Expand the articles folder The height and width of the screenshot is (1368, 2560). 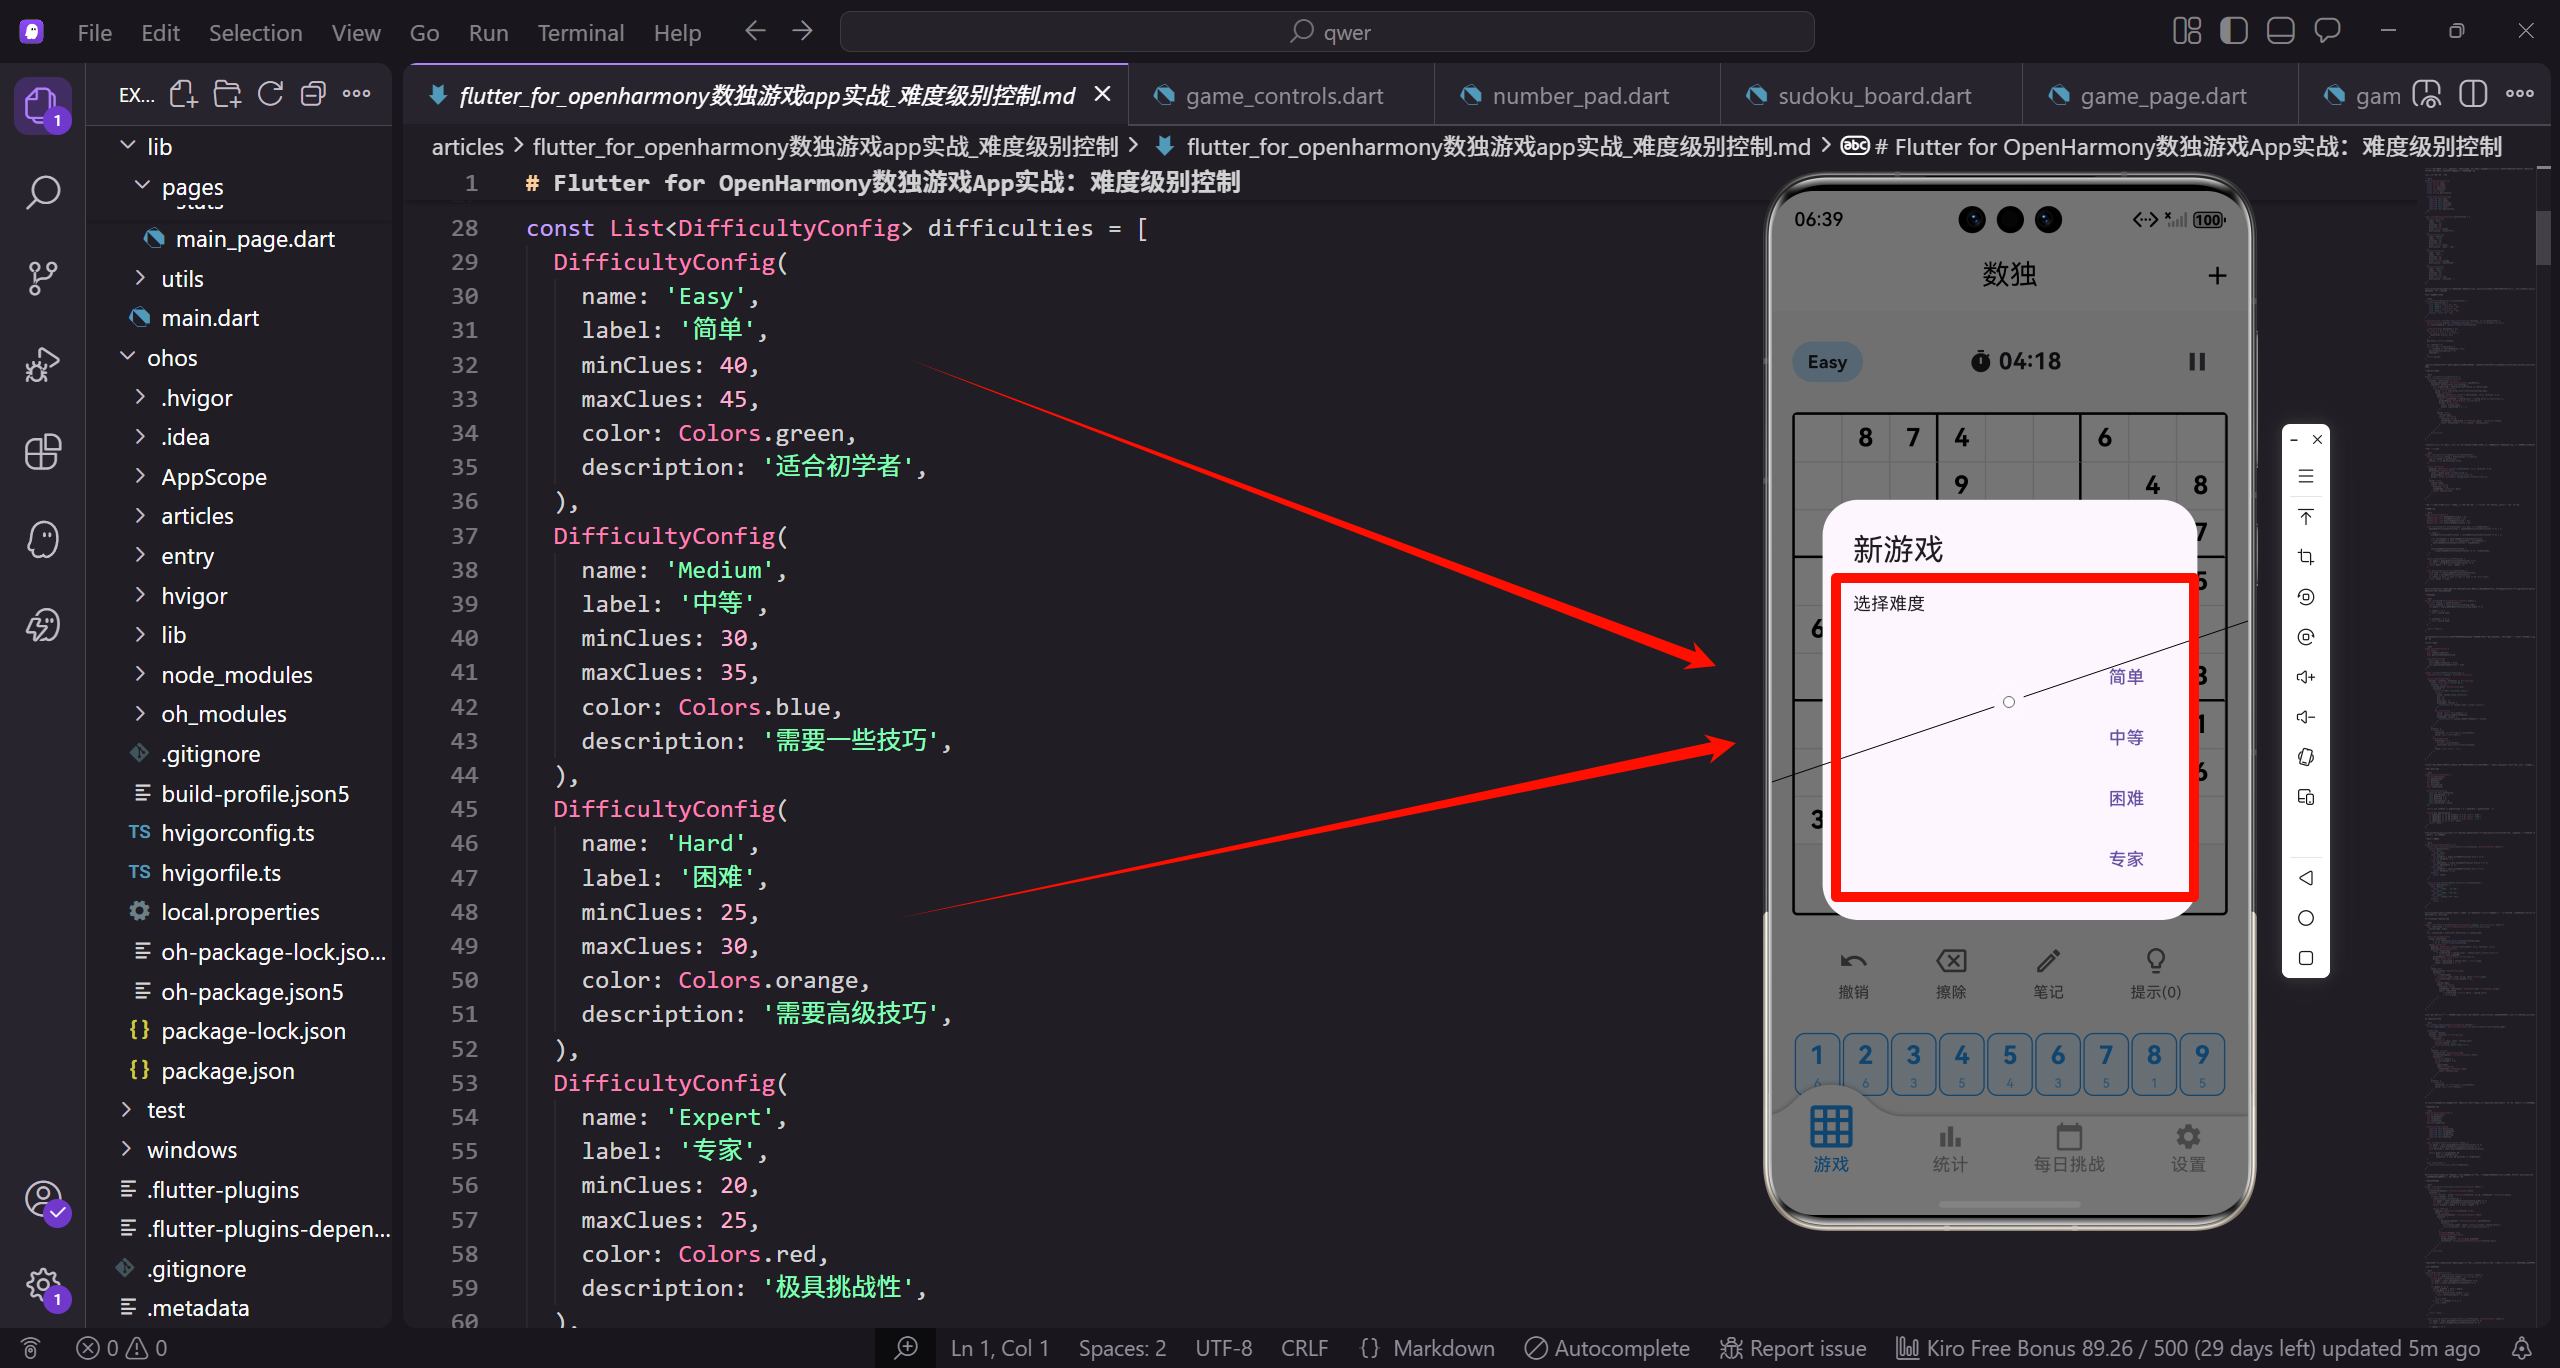pos(197,516)
